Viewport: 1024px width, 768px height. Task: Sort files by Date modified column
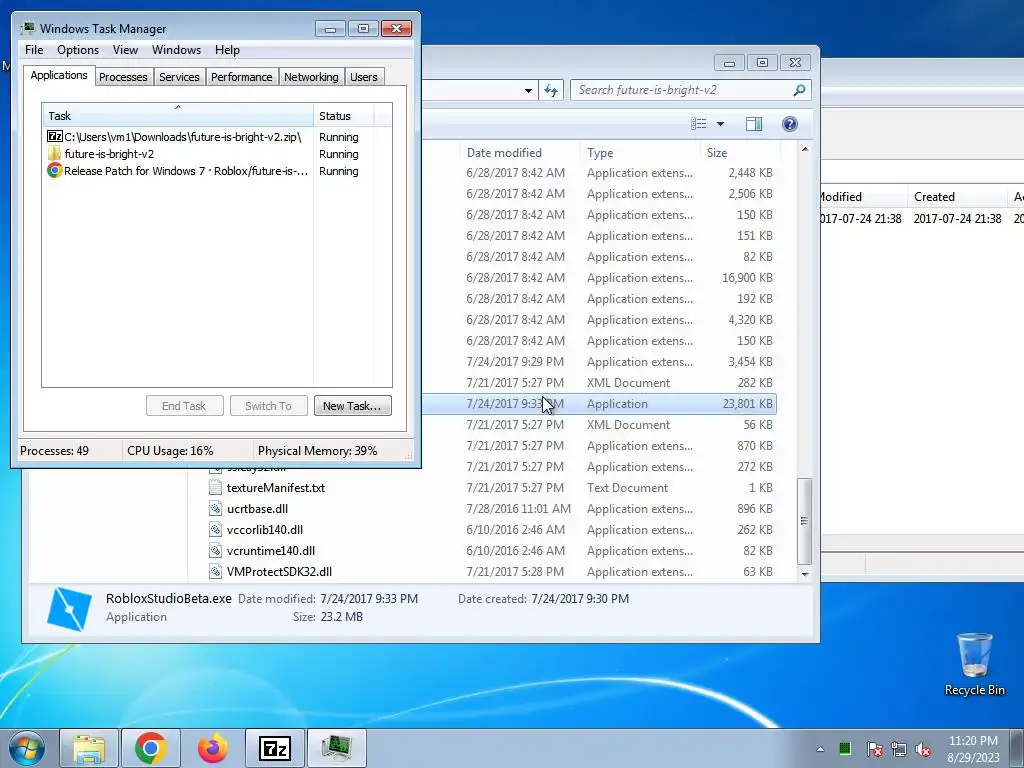[520, 153]
